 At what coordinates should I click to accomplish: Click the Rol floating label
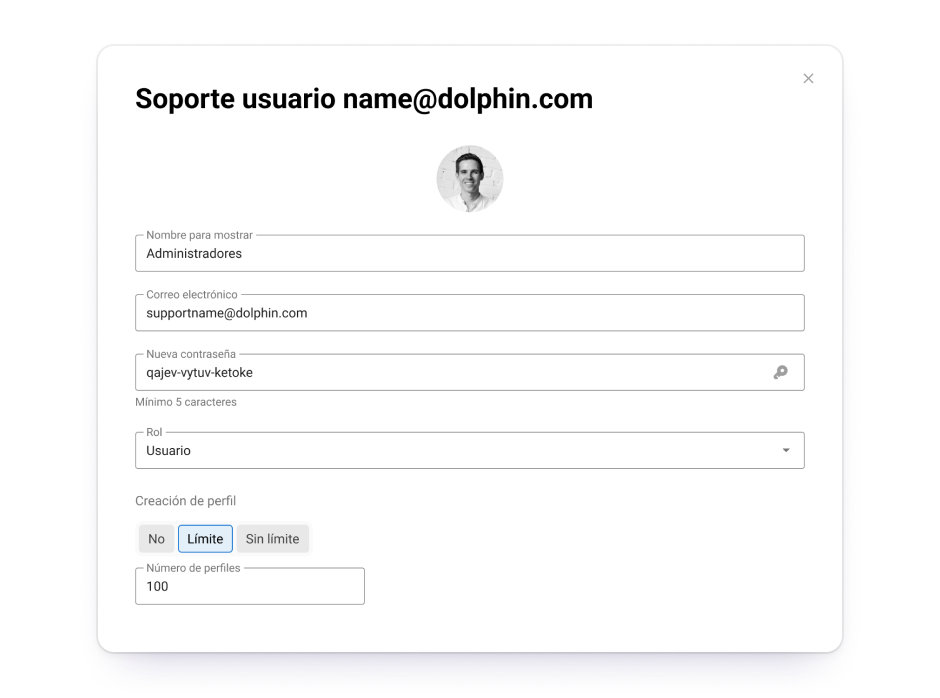coord(154,432)
